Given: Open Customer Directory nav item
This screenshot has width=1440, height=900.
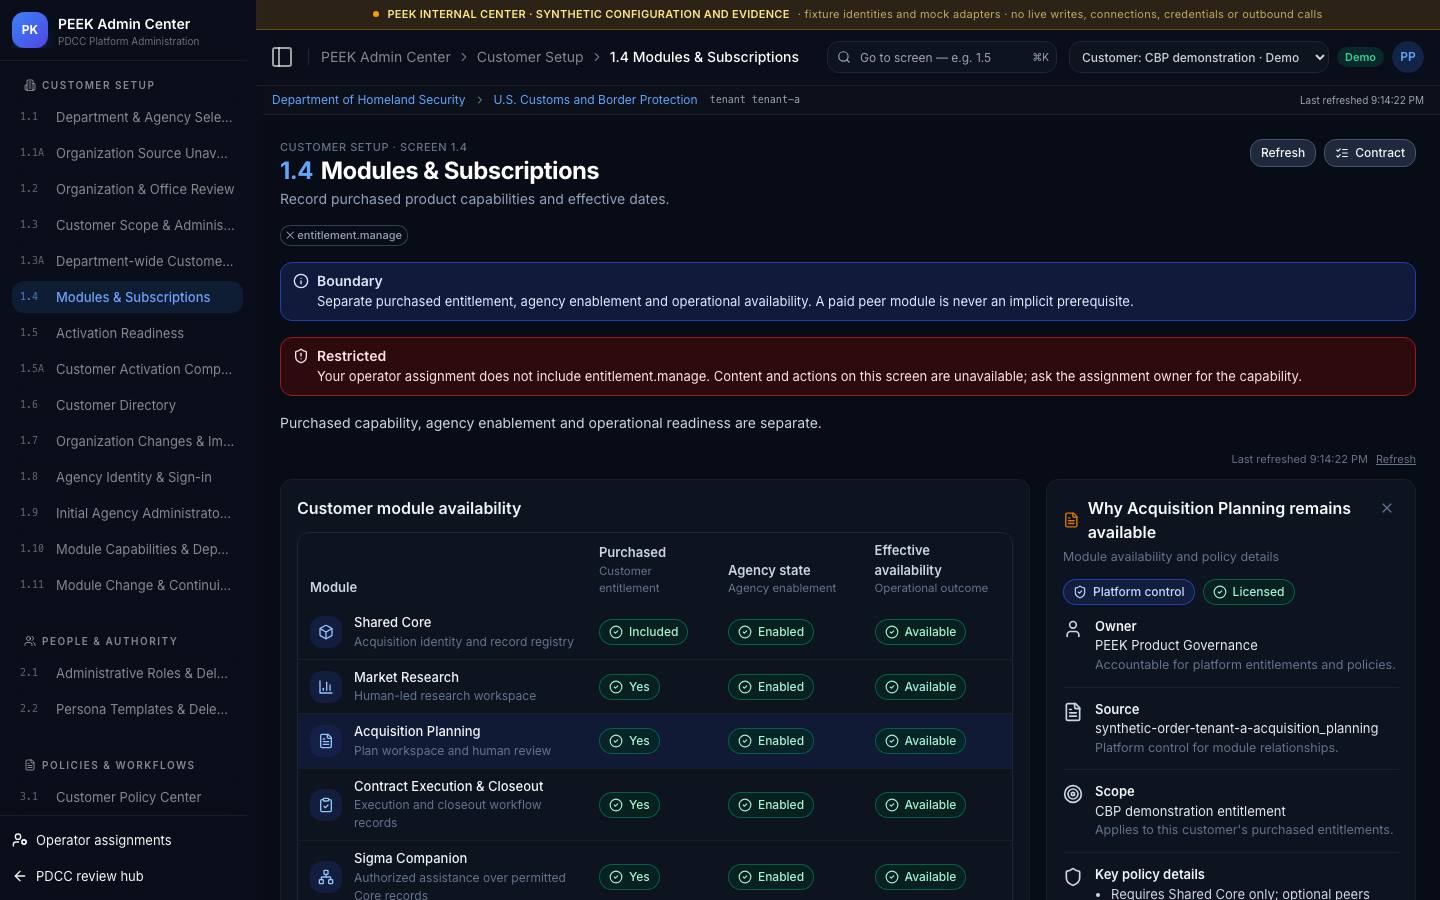Looking at the screenshot, I should [x=128, y=405].
